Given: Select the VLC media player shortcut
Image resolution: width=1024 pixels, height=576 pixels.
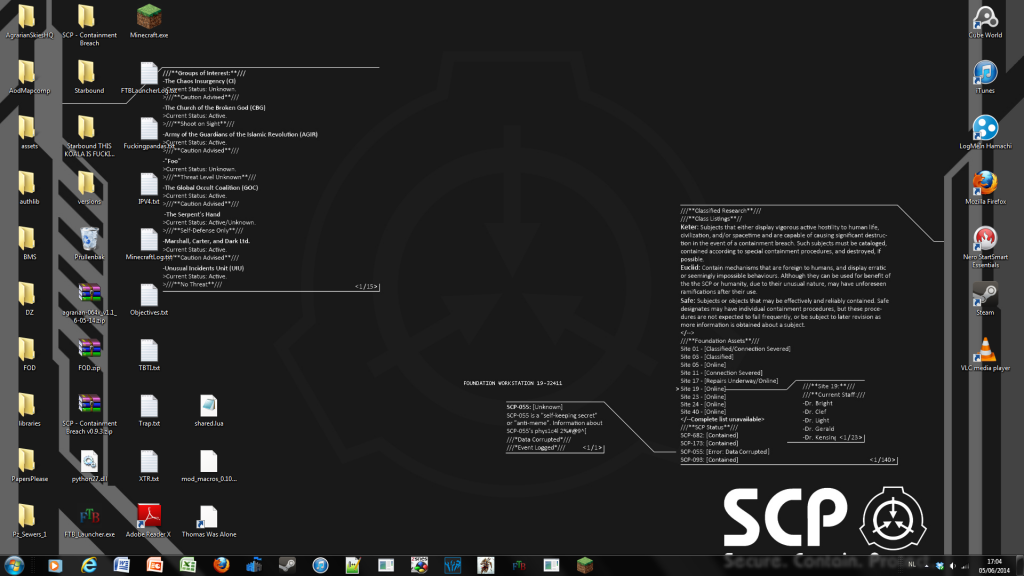Looking at the screenshot, I should point(985,351).
